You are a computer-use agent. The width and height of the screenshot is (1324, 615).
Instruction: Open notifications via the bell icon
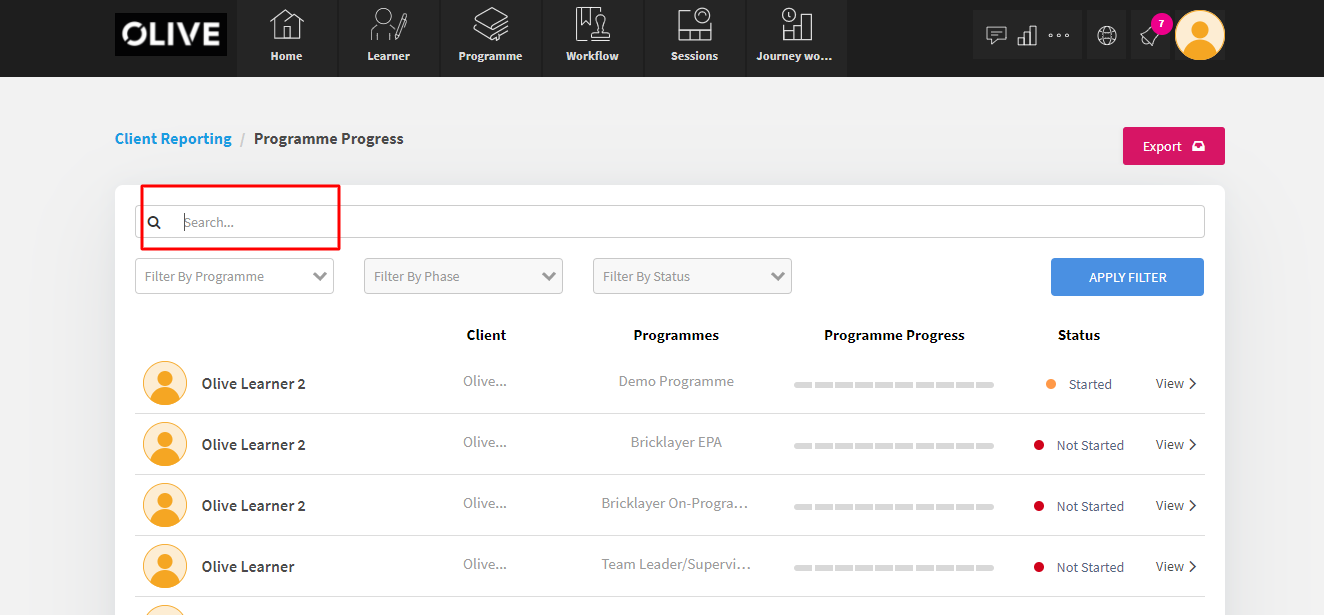(1148, 38)
